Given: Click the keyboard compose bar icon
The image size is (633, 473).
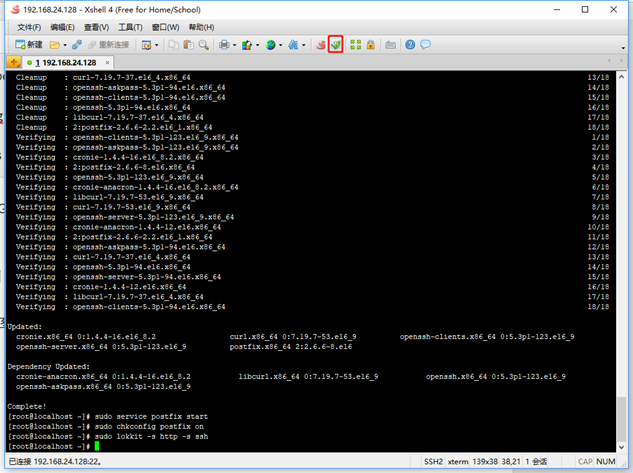Looking at the screenshot, I should coord(390,45).
